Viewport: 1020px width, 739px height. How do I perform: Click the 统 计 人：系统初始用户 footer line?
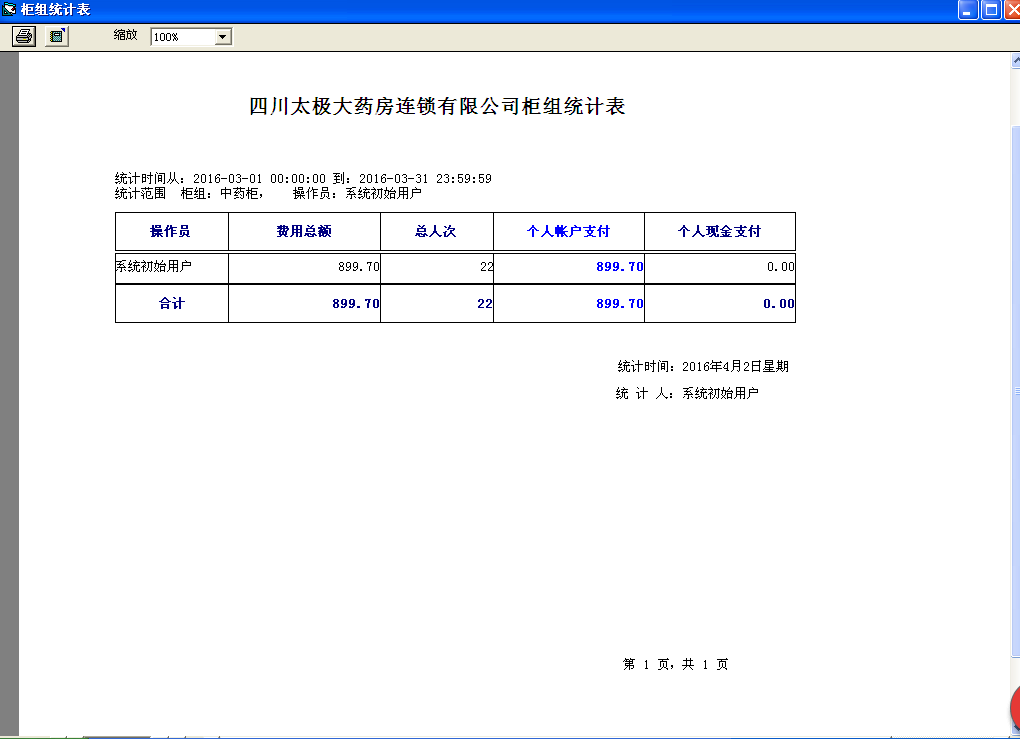[x=687, y=393]
